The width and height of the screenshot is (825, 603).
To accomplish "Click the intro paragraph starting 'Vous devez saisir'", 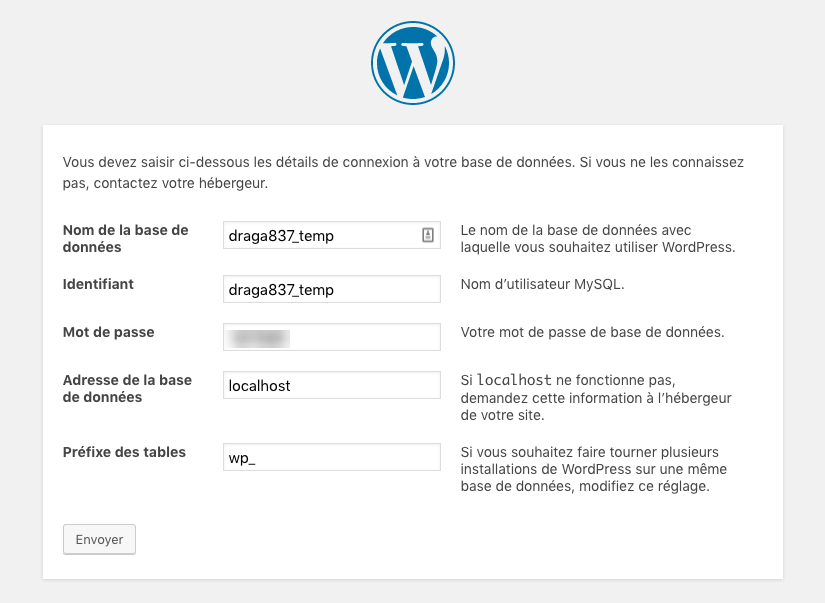I will coord(403,173).
